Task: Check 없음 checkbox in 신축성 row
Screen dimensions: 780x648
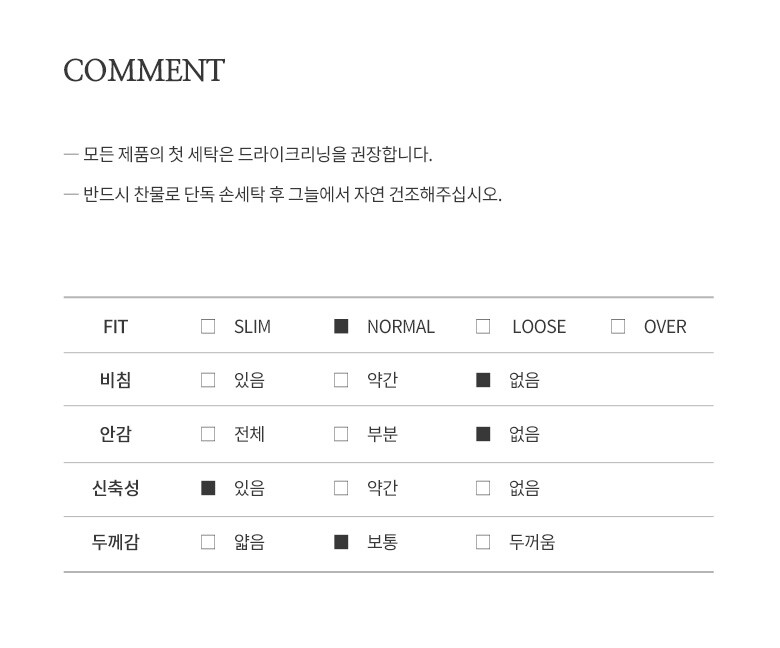Action: (483, 488)
